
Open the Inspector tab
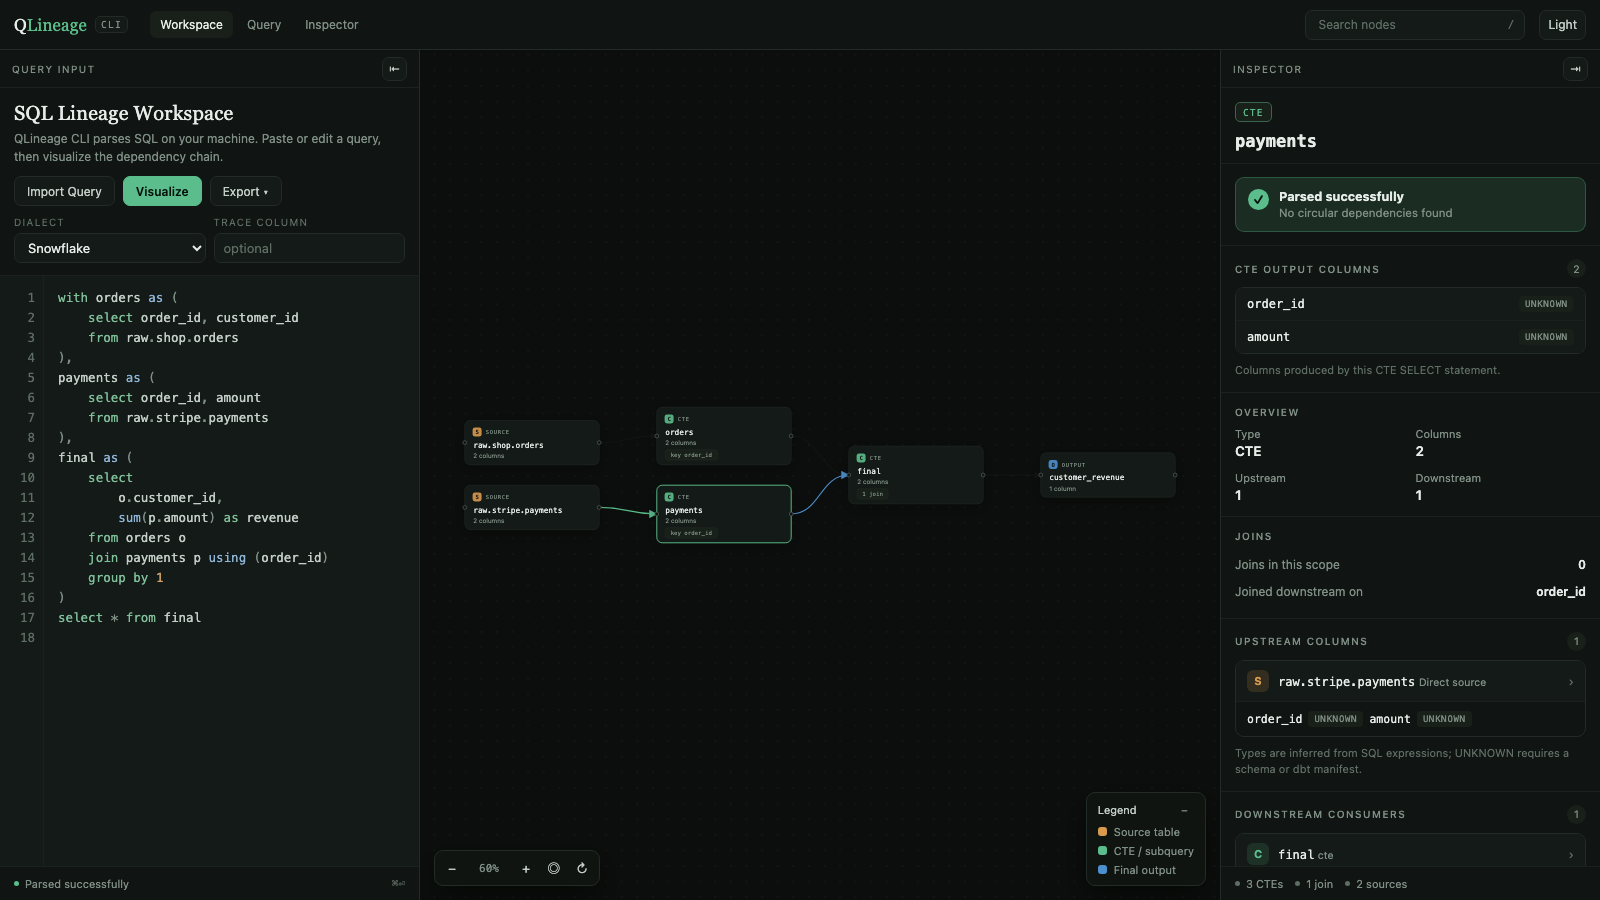click(331, 25)
